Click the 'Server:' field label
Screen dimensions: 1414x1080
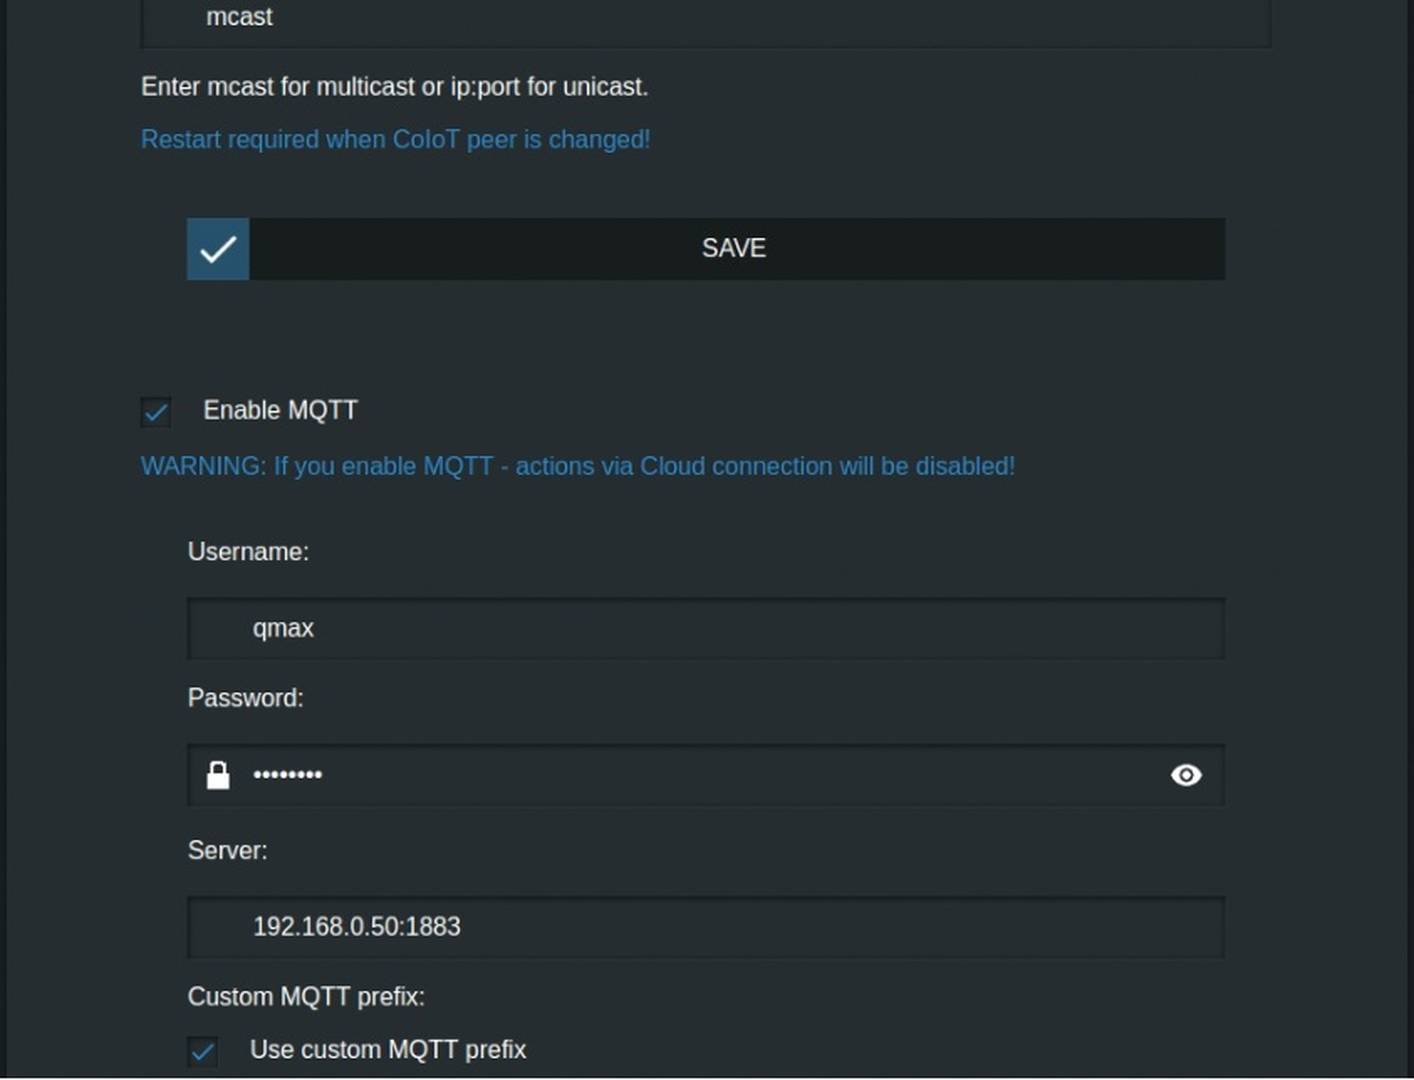click(227, 850)
